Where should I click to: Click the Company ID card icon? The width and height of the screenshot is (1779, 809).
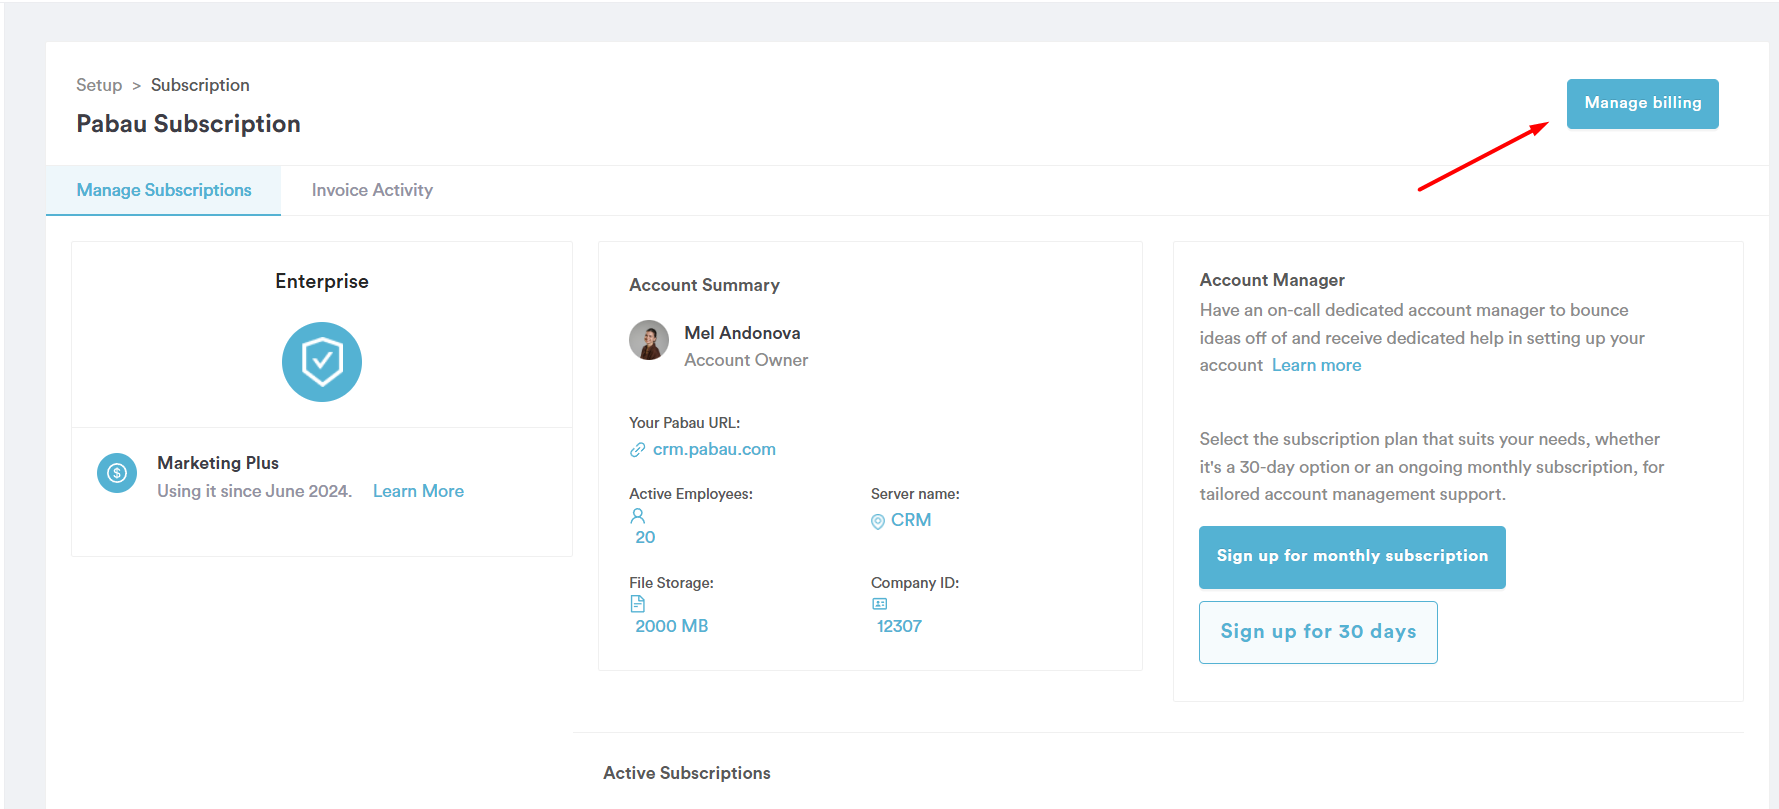[880, 604]
